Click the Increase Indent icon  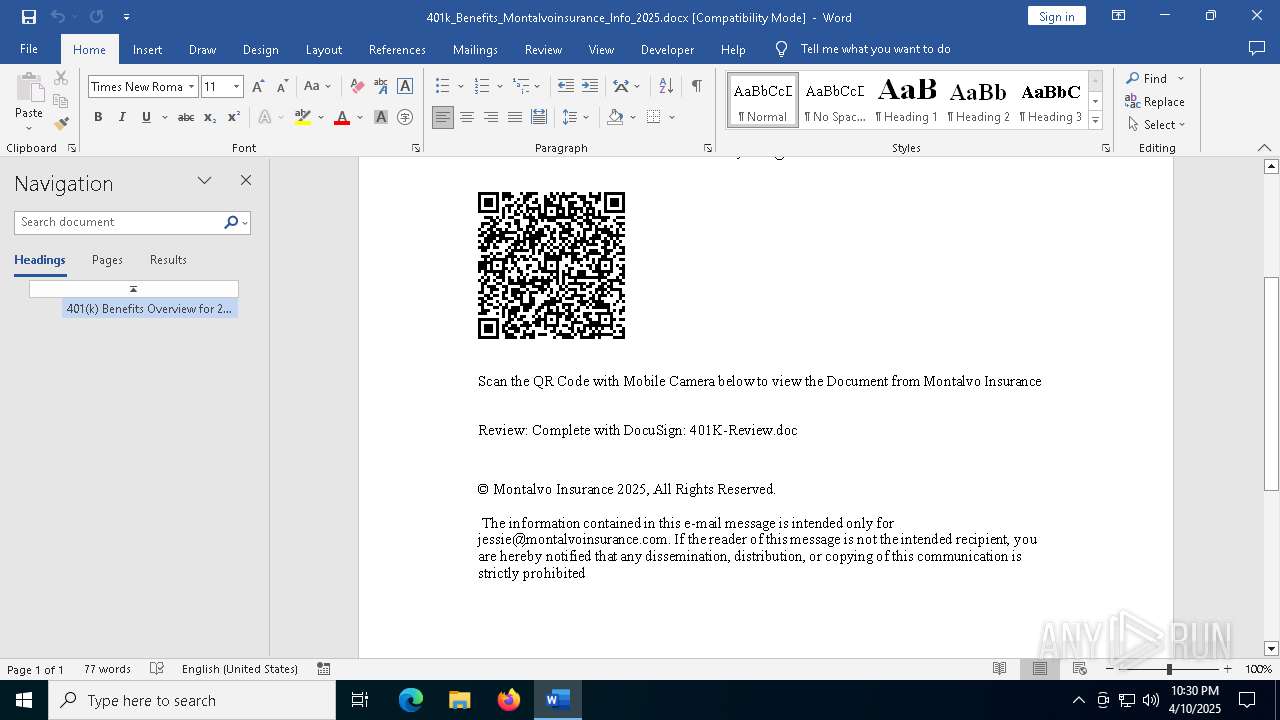point(590,86)
